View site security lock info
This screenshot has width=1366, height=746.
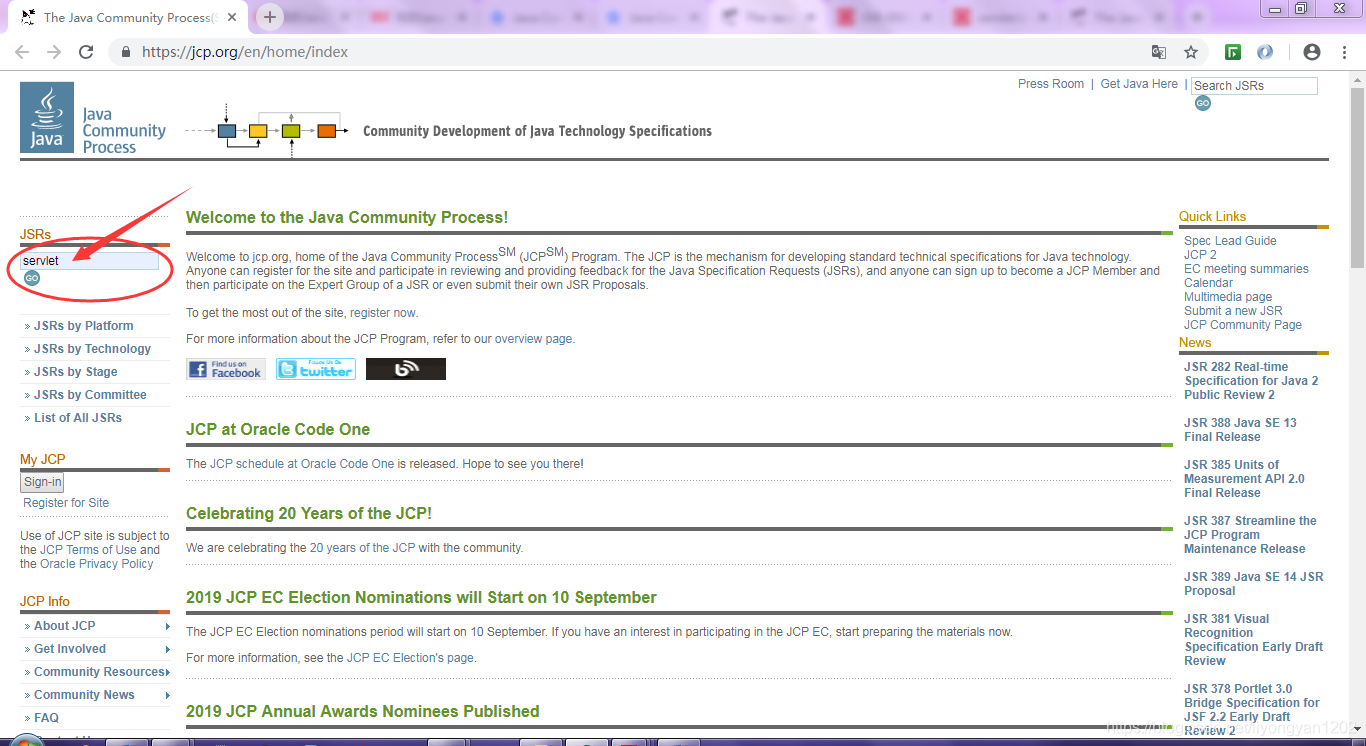125,52
